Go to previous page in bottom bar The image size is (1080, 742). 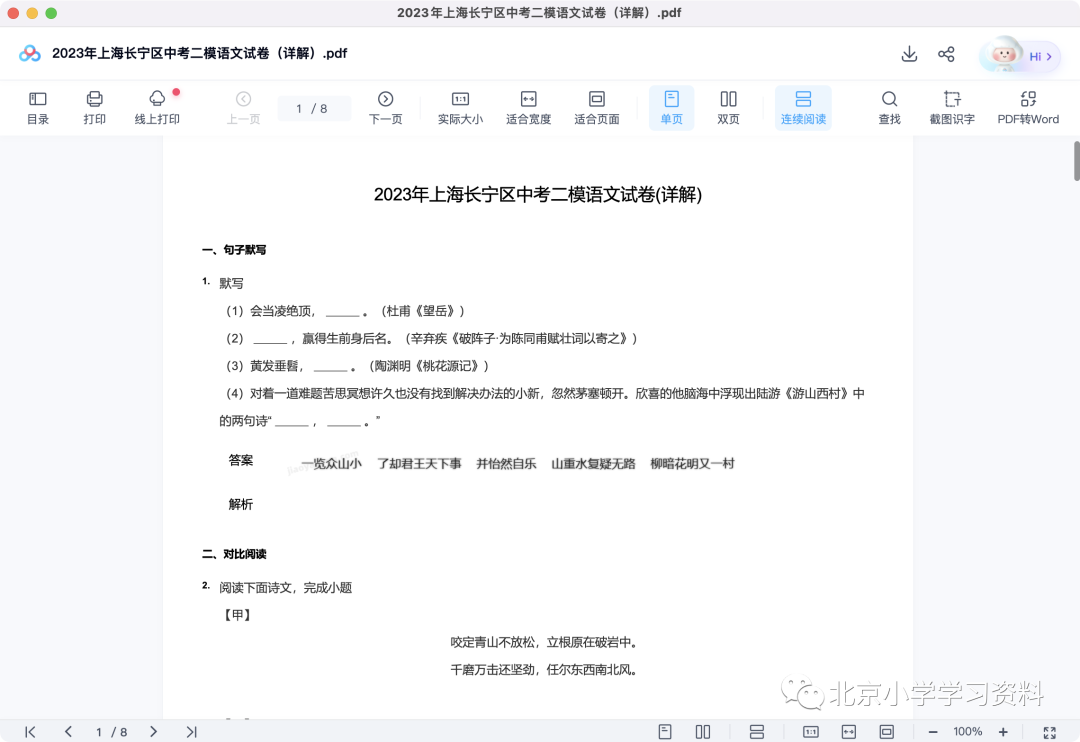pyautogui.click(x=68, y=732)
